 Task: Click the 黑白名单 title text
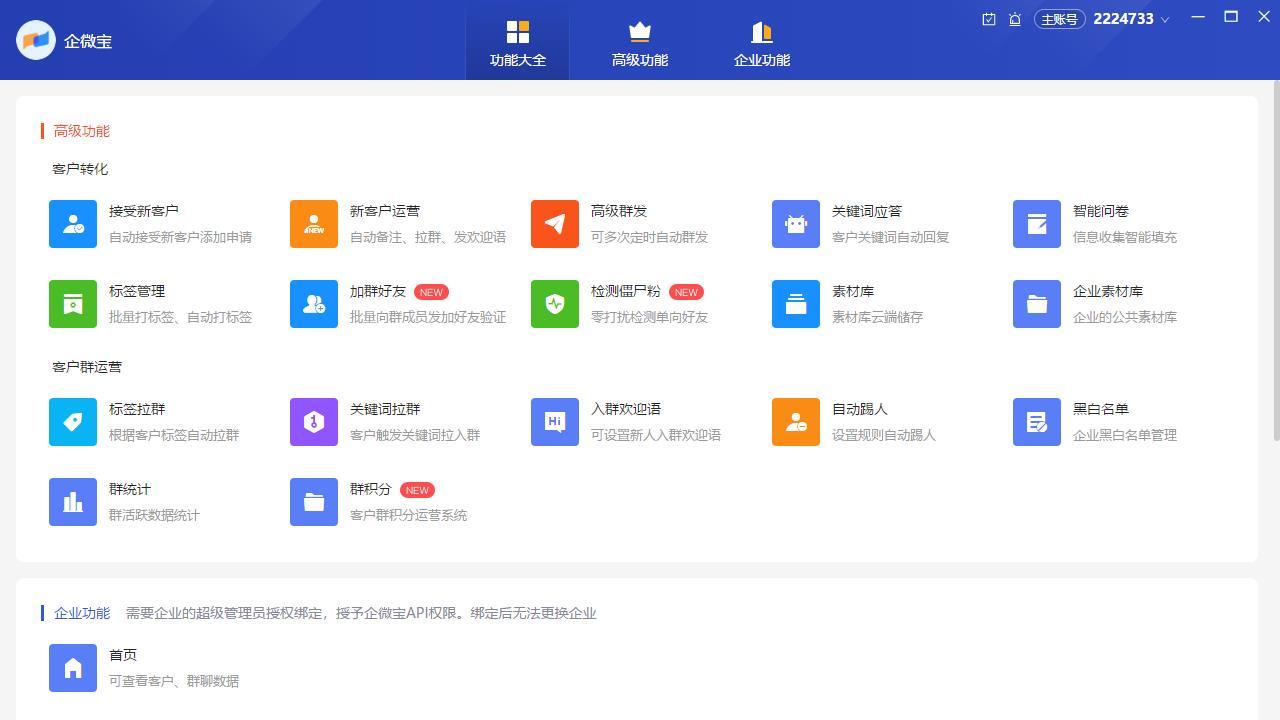pos(1101,409)
